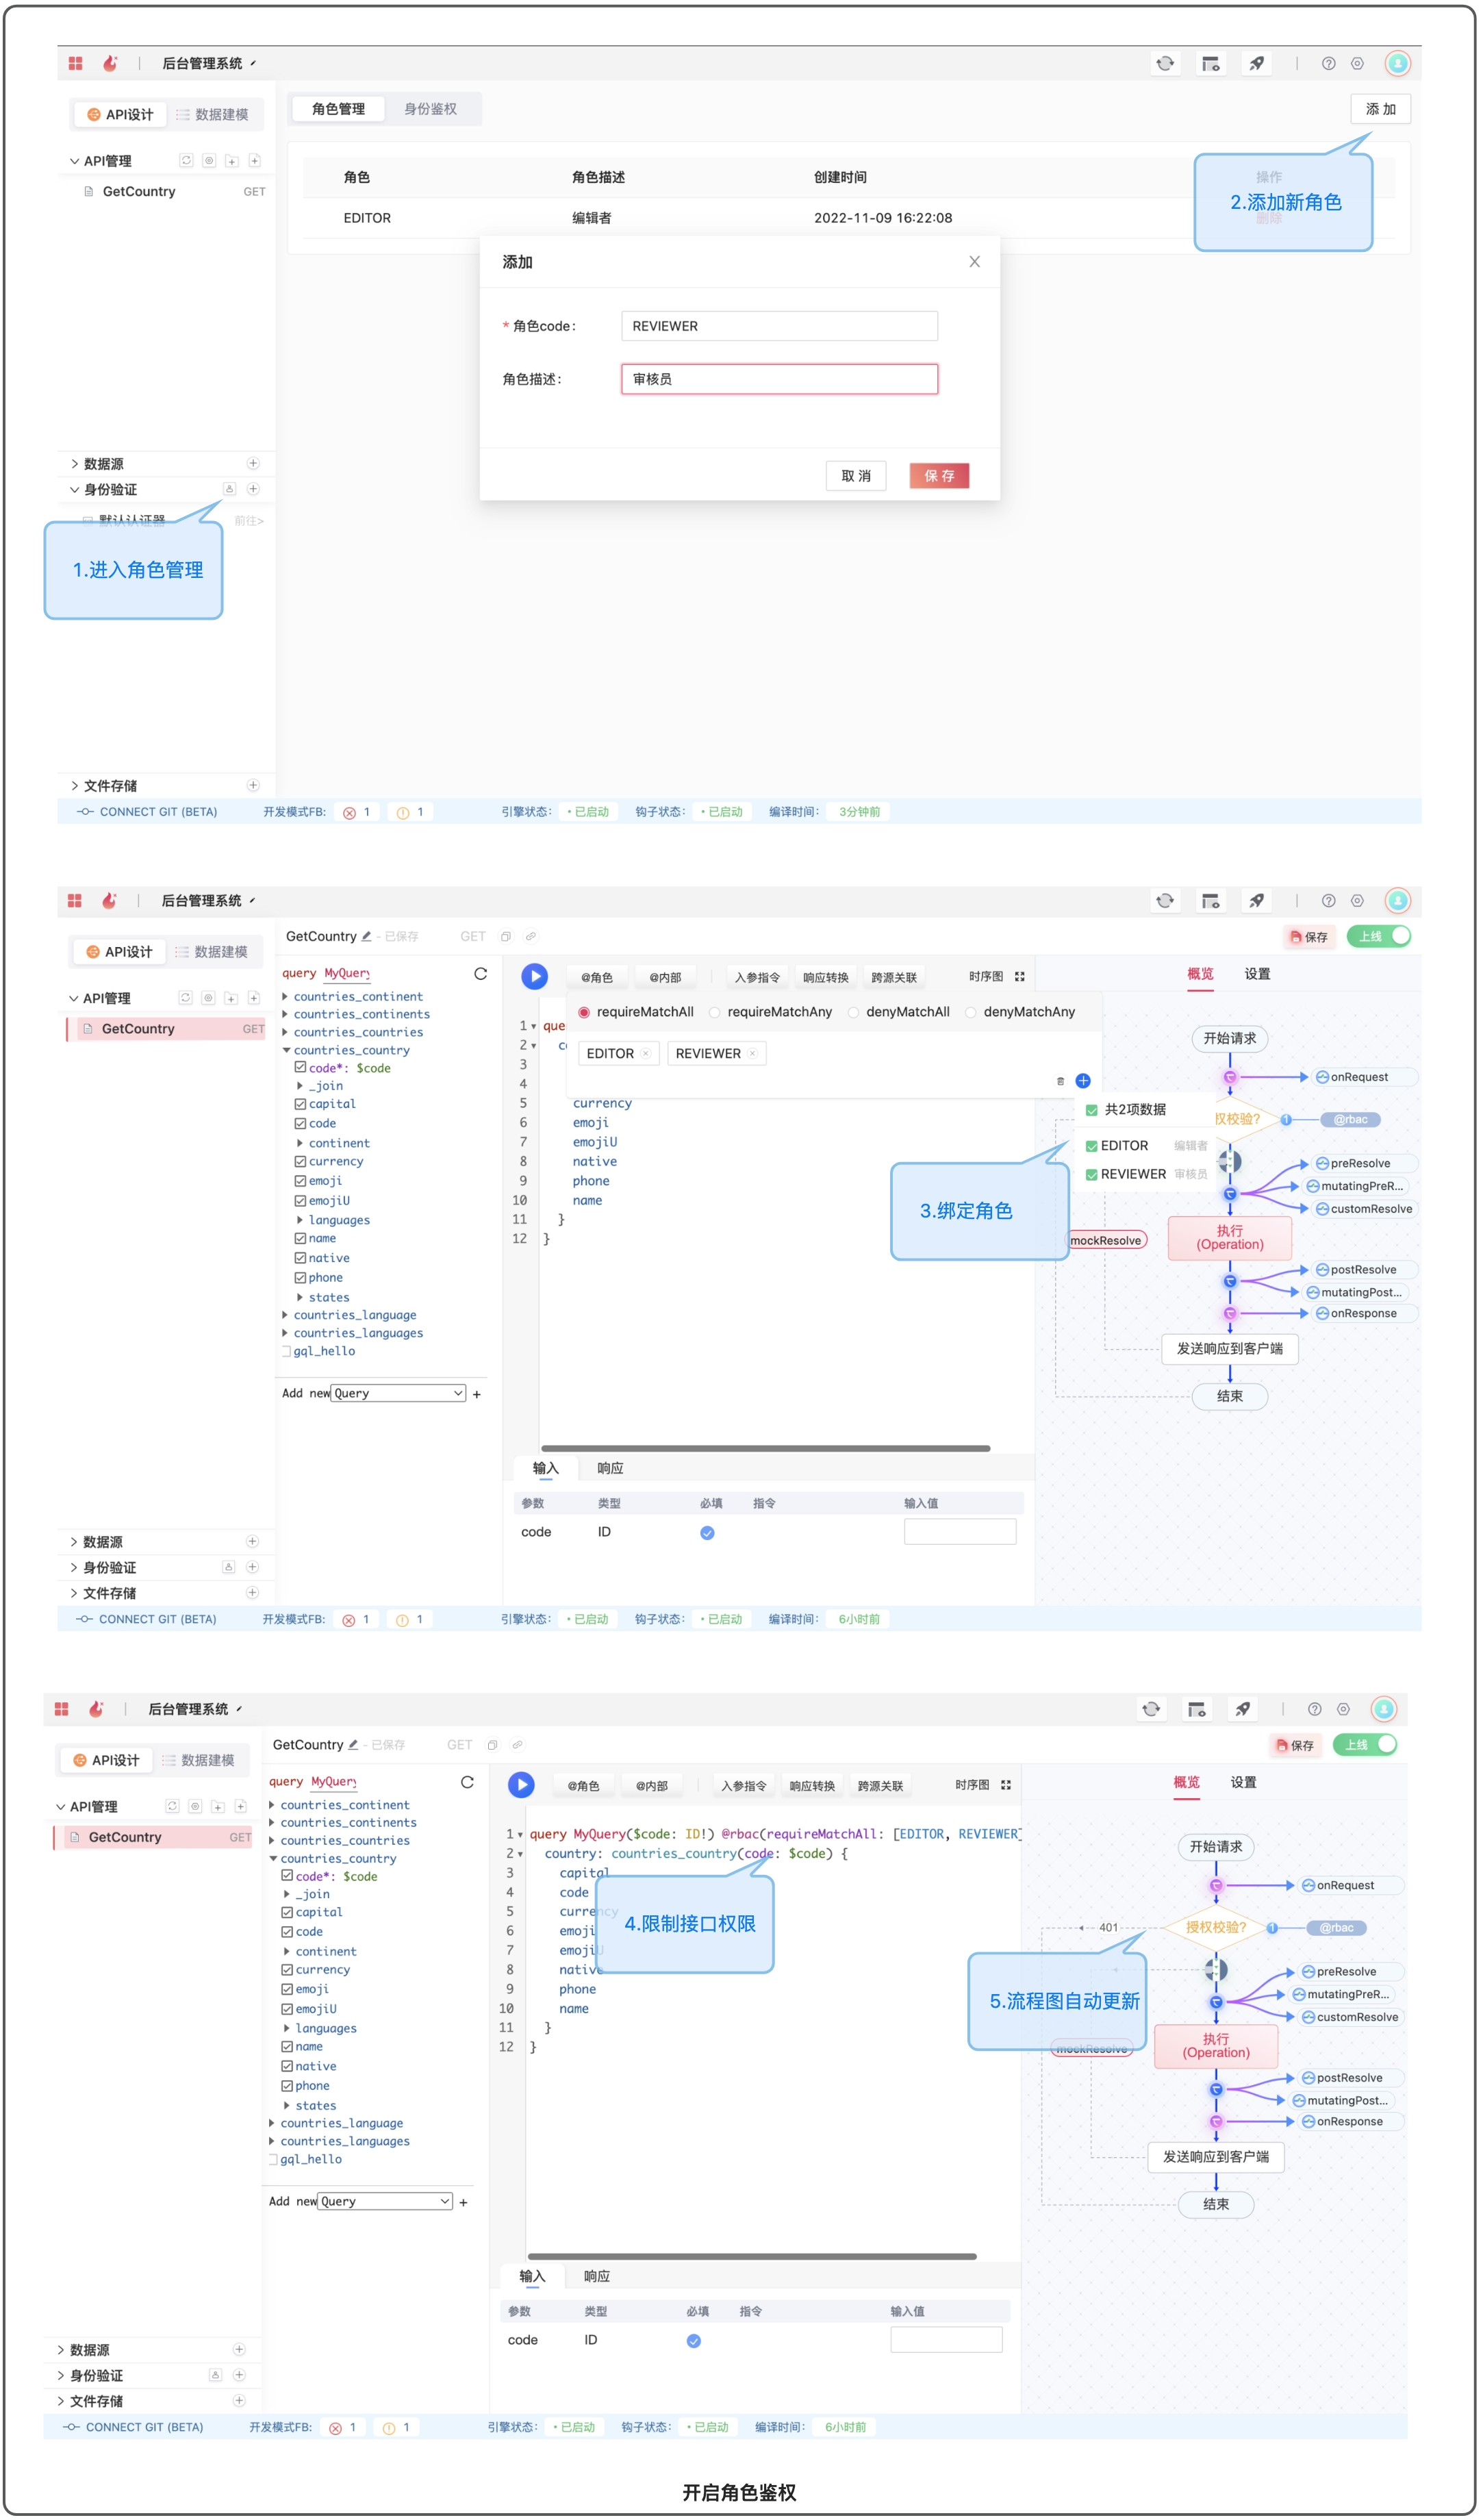Click 保存 in the 添加 dialog
Viewport: 1483px width, 2520px height.
[938, 476]
